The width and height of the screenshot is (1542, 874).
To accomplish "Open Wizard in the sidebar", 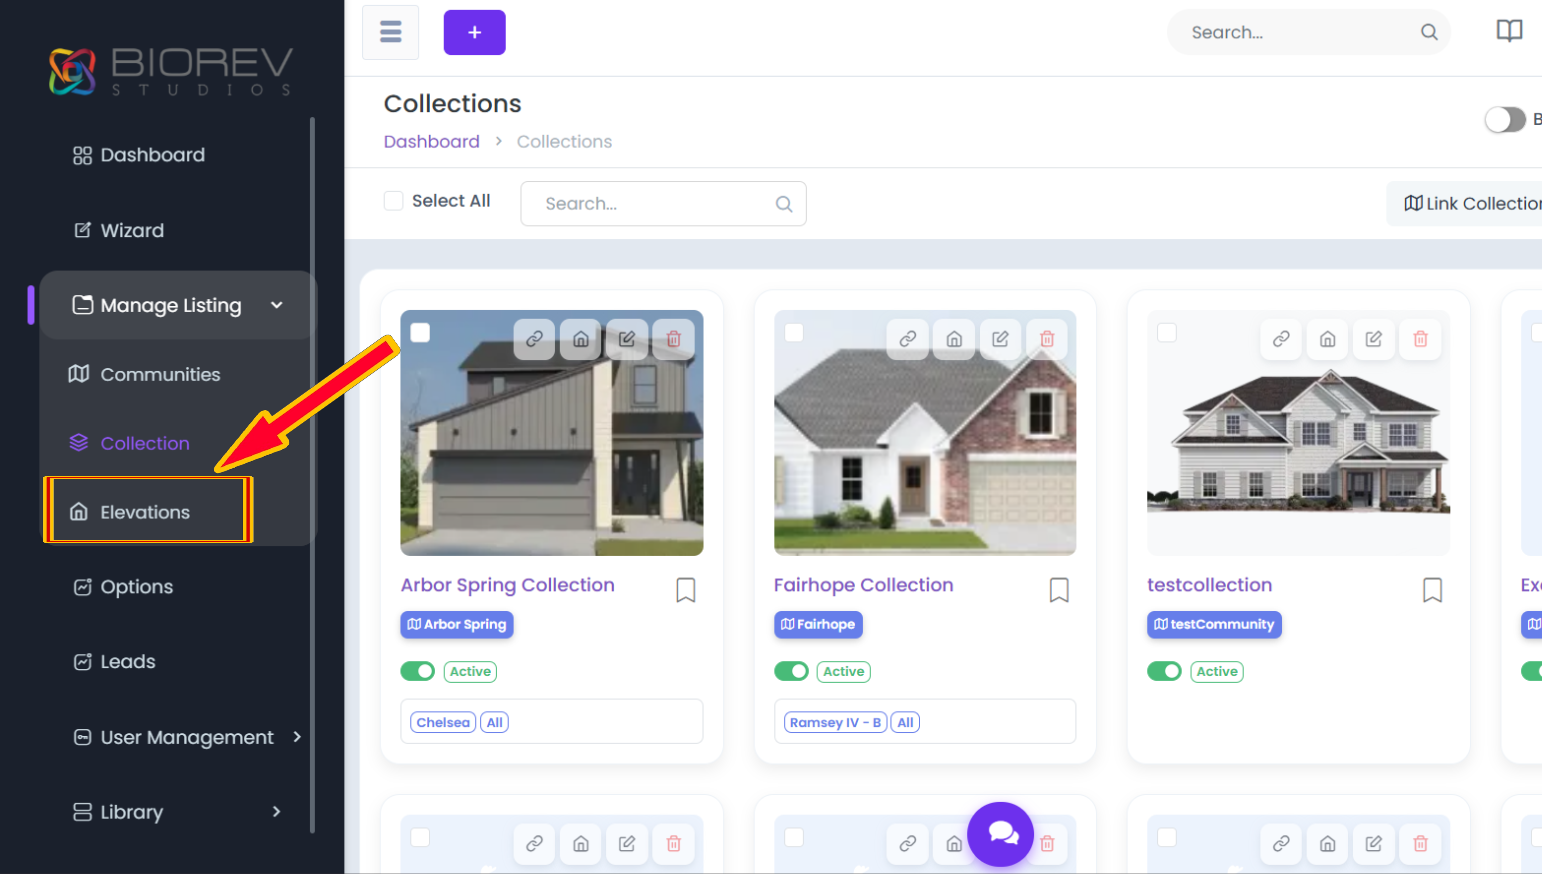I will (119, 230).
